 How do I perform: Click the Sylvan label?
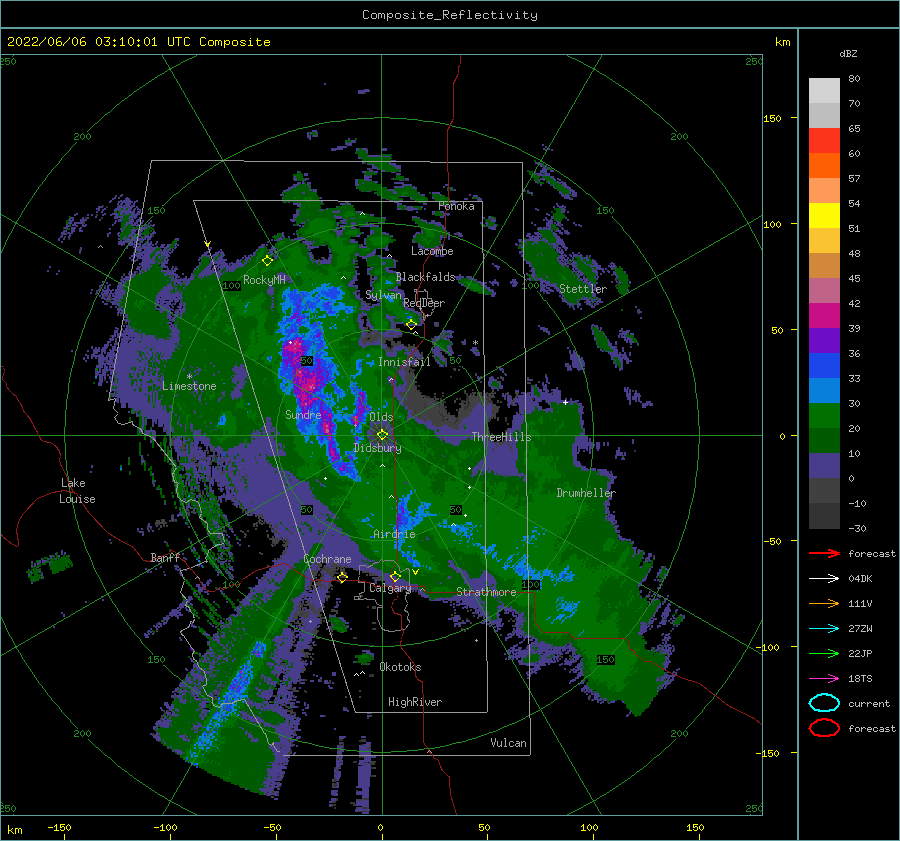click(383, 296)
